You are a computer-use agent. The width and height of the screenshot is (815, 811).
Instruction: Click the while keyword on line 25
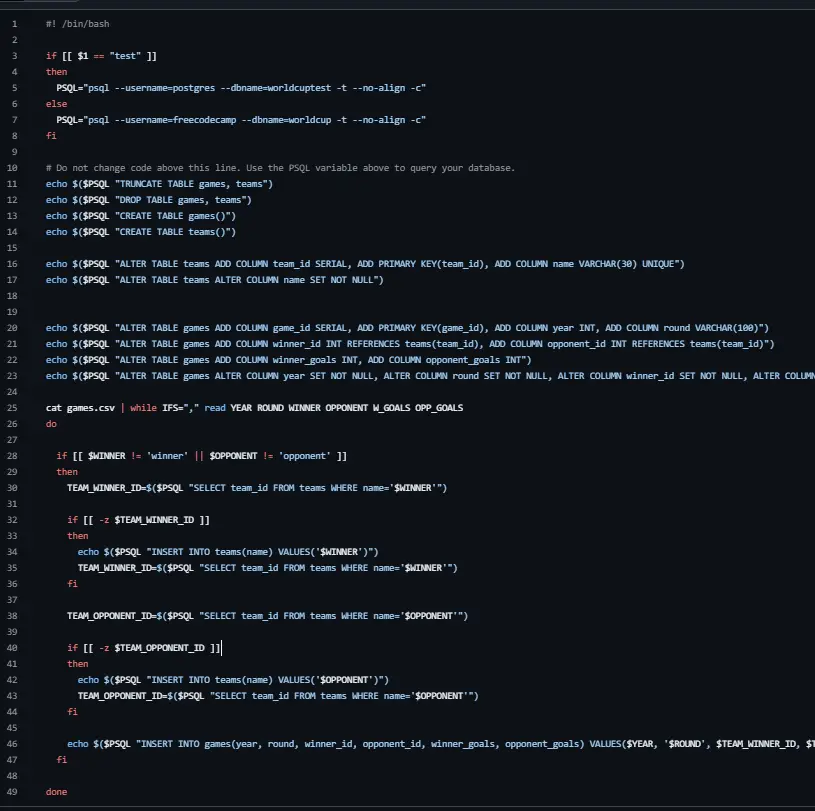(x=143, y=407)
